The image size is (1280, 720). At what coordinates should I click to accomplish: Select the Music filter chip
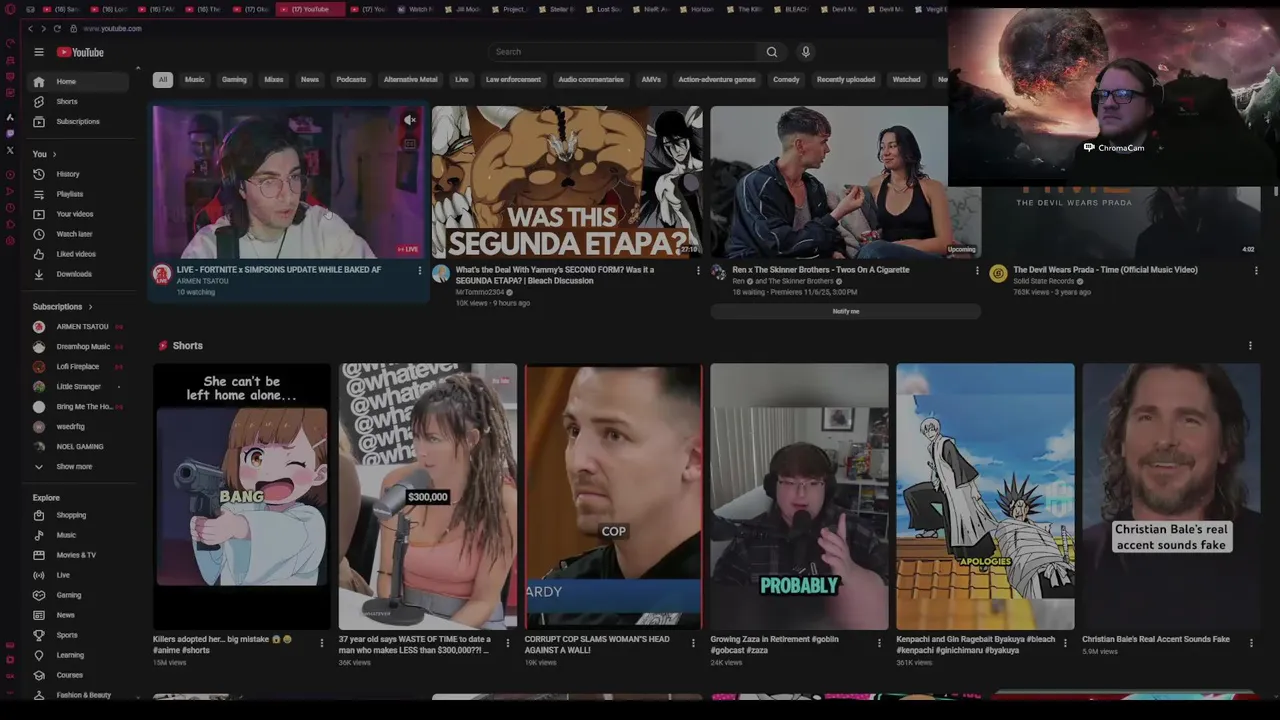[x=194, y=80]
